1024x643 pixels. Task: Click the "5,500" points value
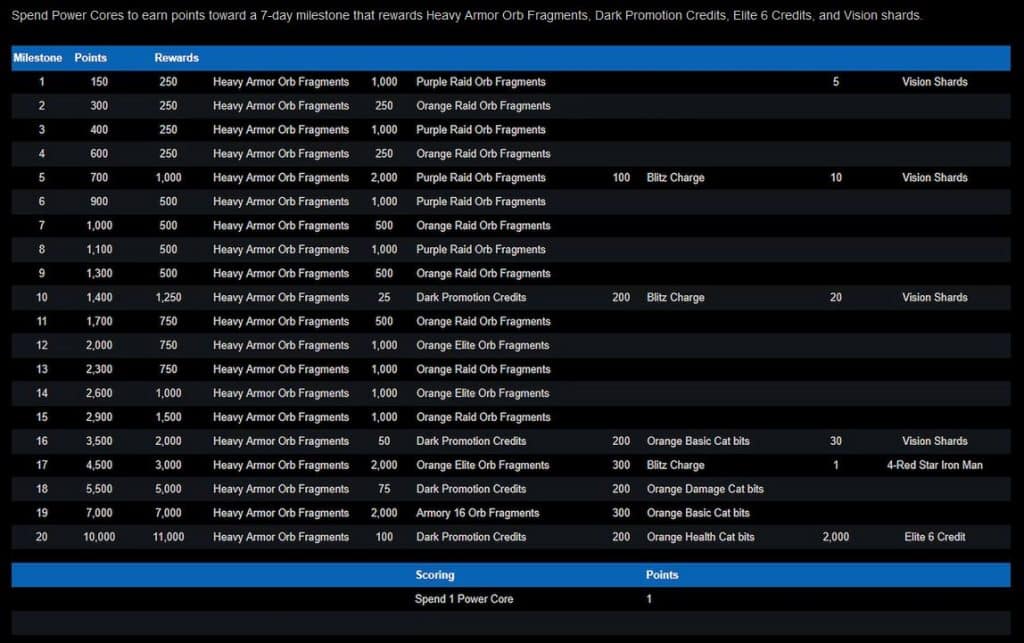pyautogui.click(x=99, y=489)
